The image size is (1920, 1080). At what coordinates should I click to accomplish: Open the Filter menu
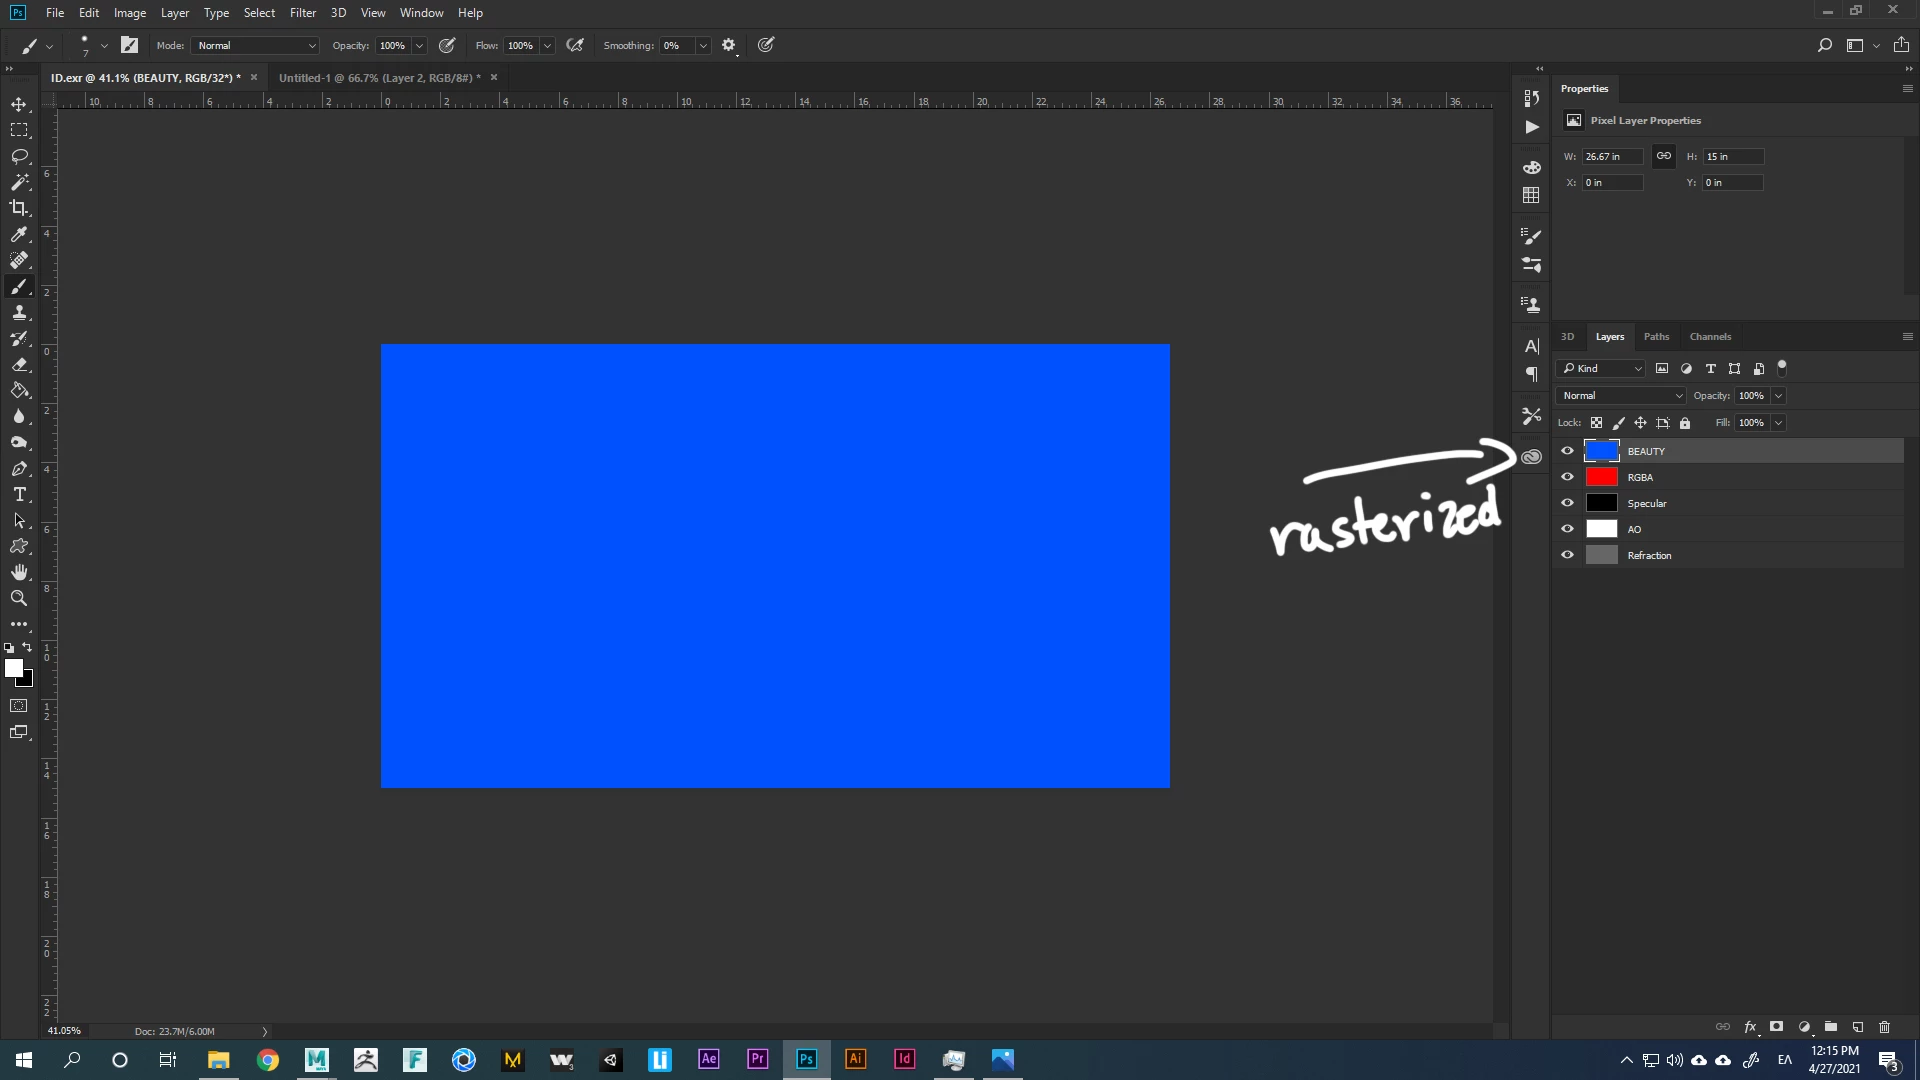coord(302,13)
